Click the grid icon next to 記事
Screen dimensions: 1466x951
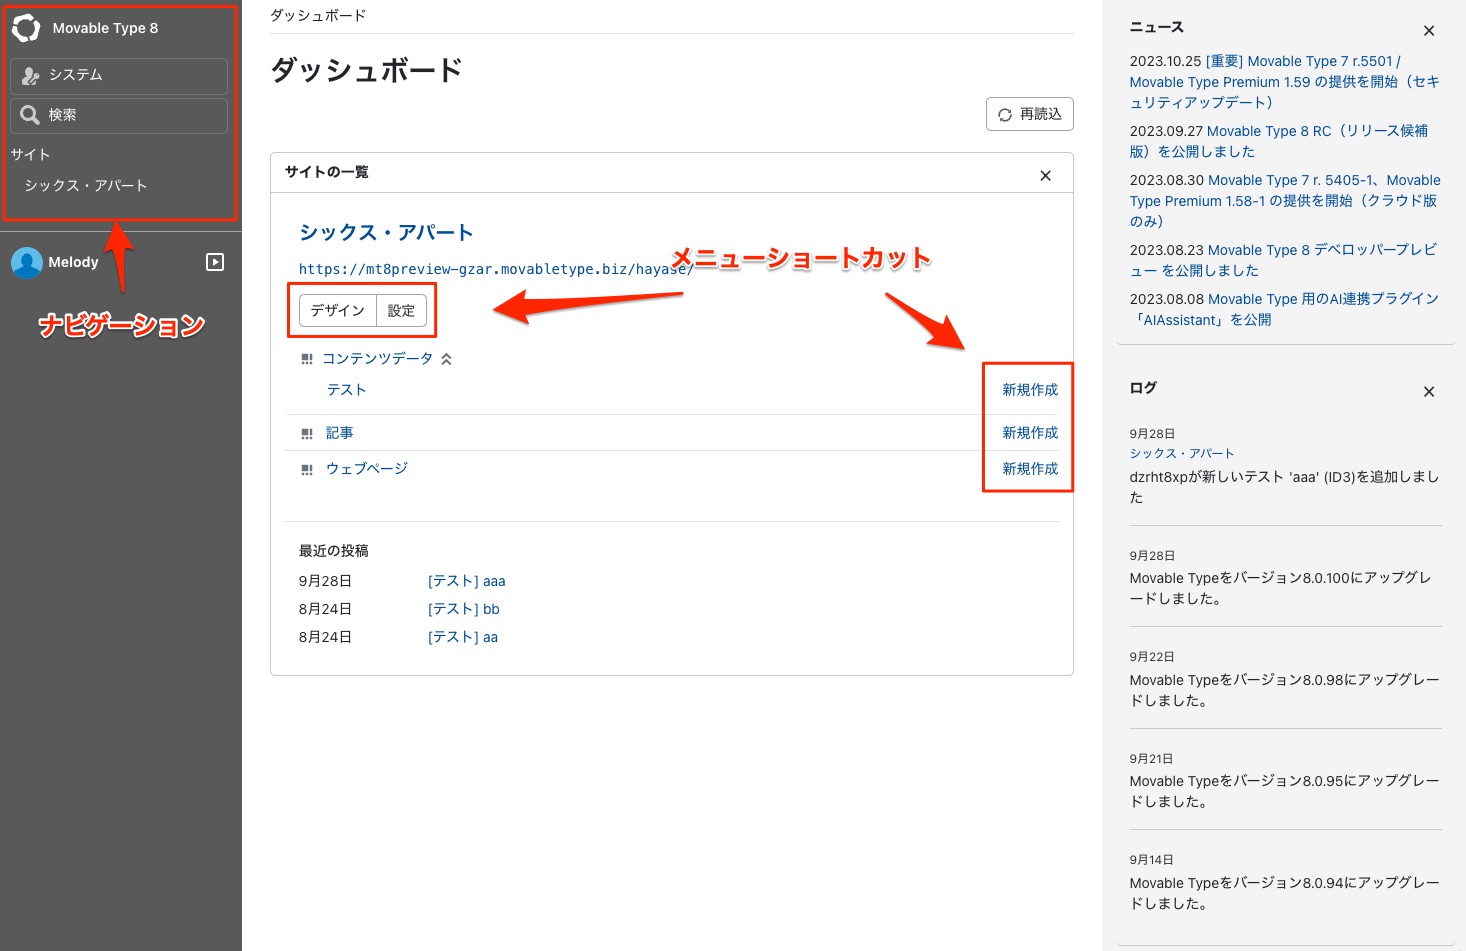pyautogui.click(x=307, y=432)
